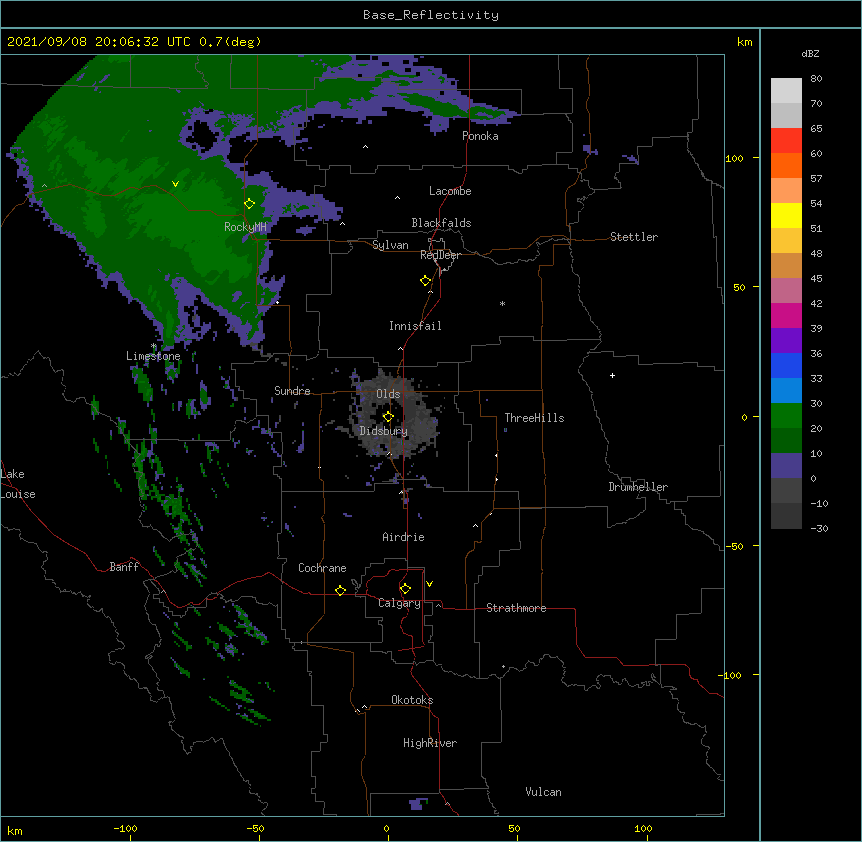
Task: Click the km unit label at top right
Action: (x=744, y=42)
